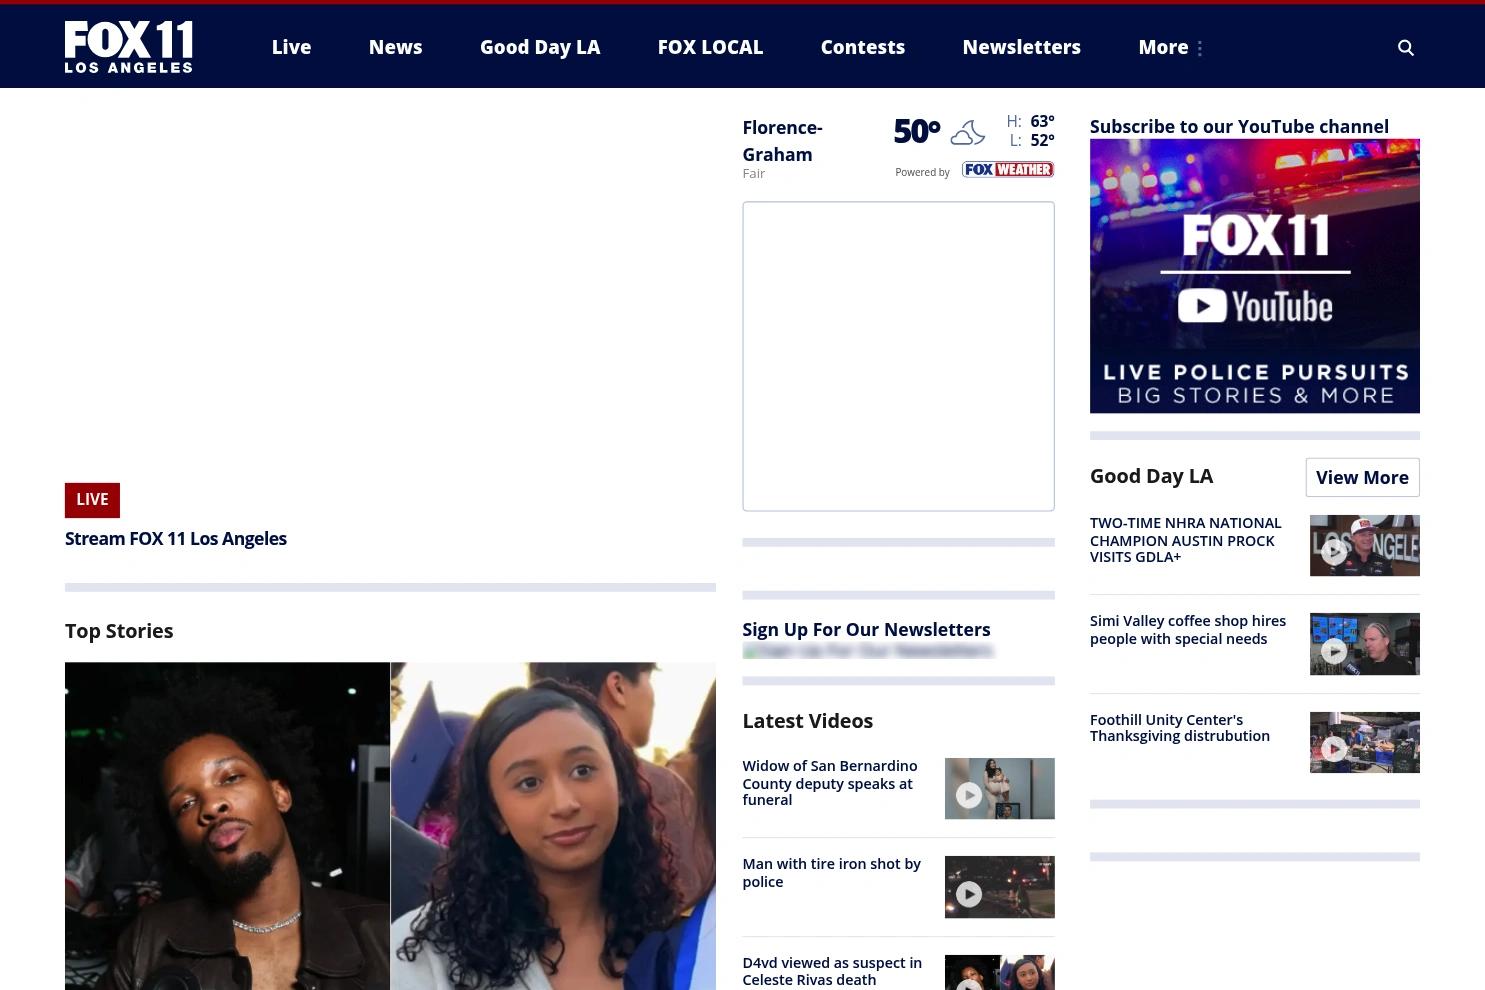1485x990 pixels.
Task: Click View More for Good Day LA
Action: click(x=1362, y=478)
